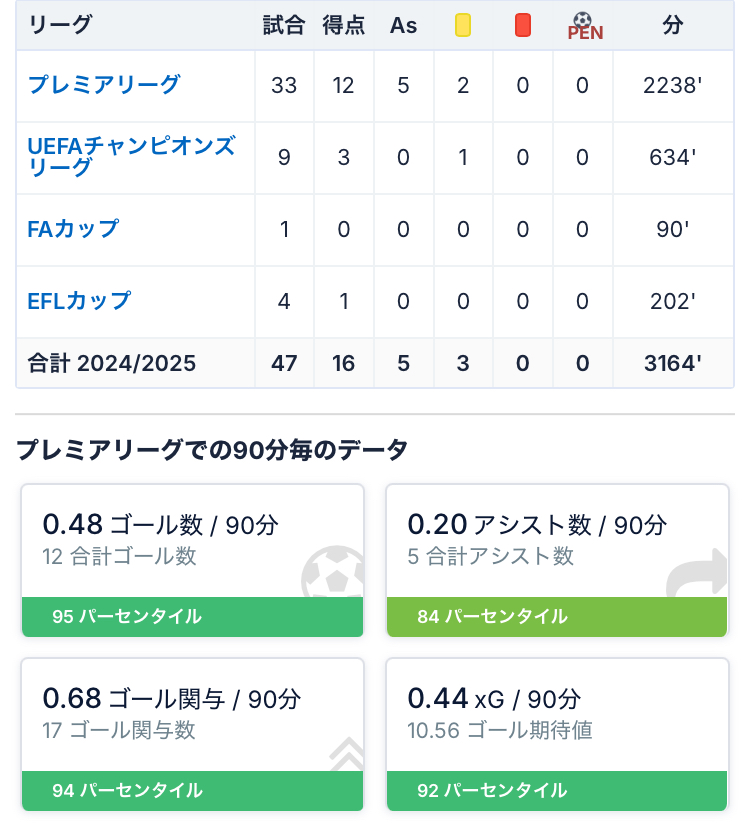The width and height of the screenshot is (750, 827).
Task: Click the yellow card column icon
Action: click(x=463, y=26)
